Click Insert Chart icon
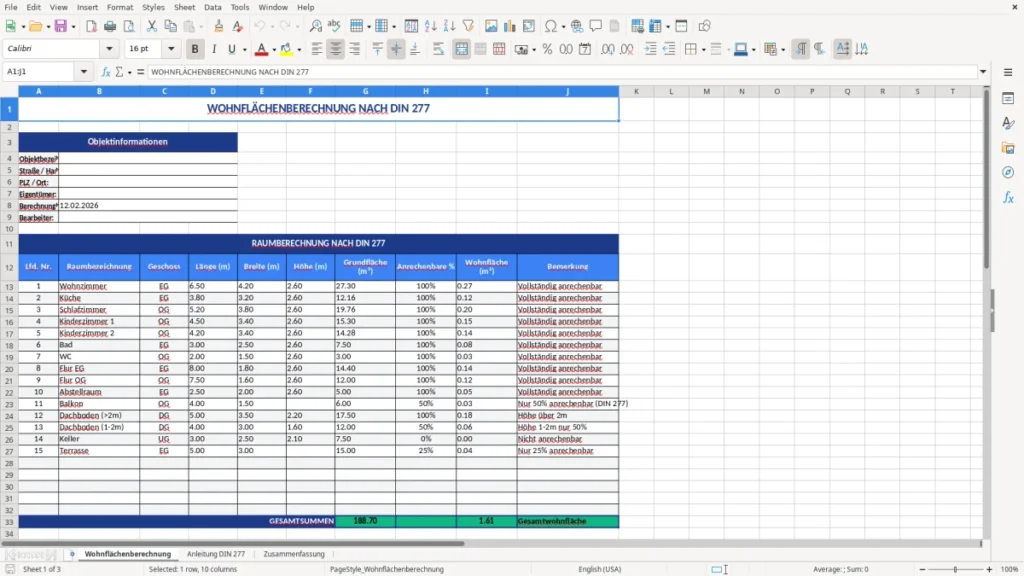Viewport: 1024px width, 576px height. [509, 26]
